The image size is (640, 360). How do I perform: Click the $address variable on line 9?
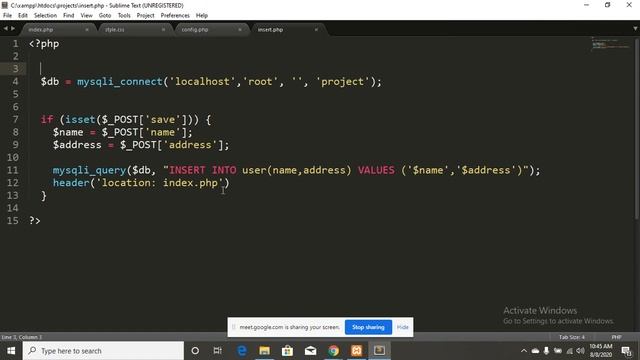click(x=77, y=145)
